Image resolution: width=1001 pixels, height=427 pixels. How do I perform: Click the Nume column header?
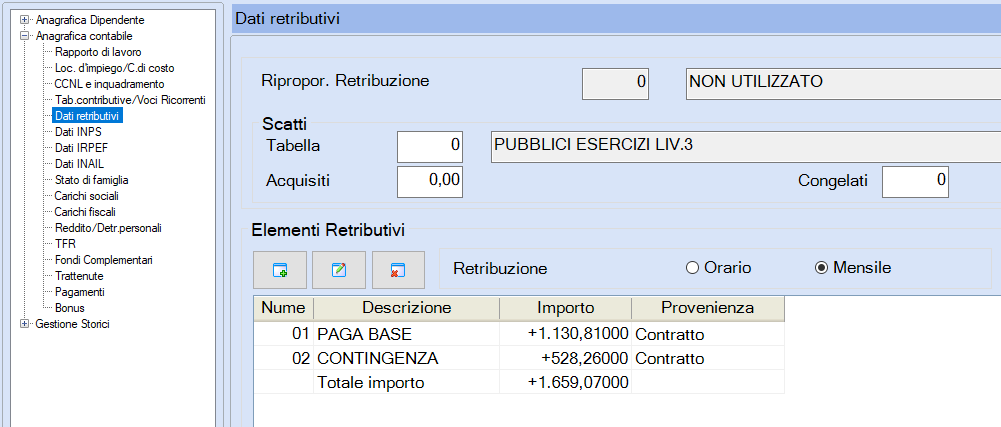tap(283, 308)
